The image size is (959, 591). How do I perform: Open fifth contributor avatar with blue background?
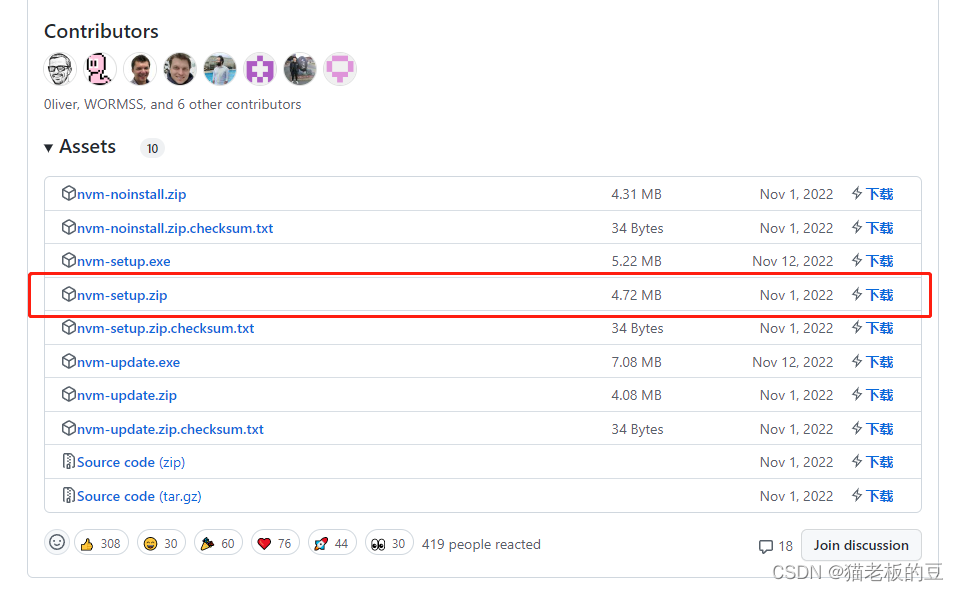click(x=220, y=69)
